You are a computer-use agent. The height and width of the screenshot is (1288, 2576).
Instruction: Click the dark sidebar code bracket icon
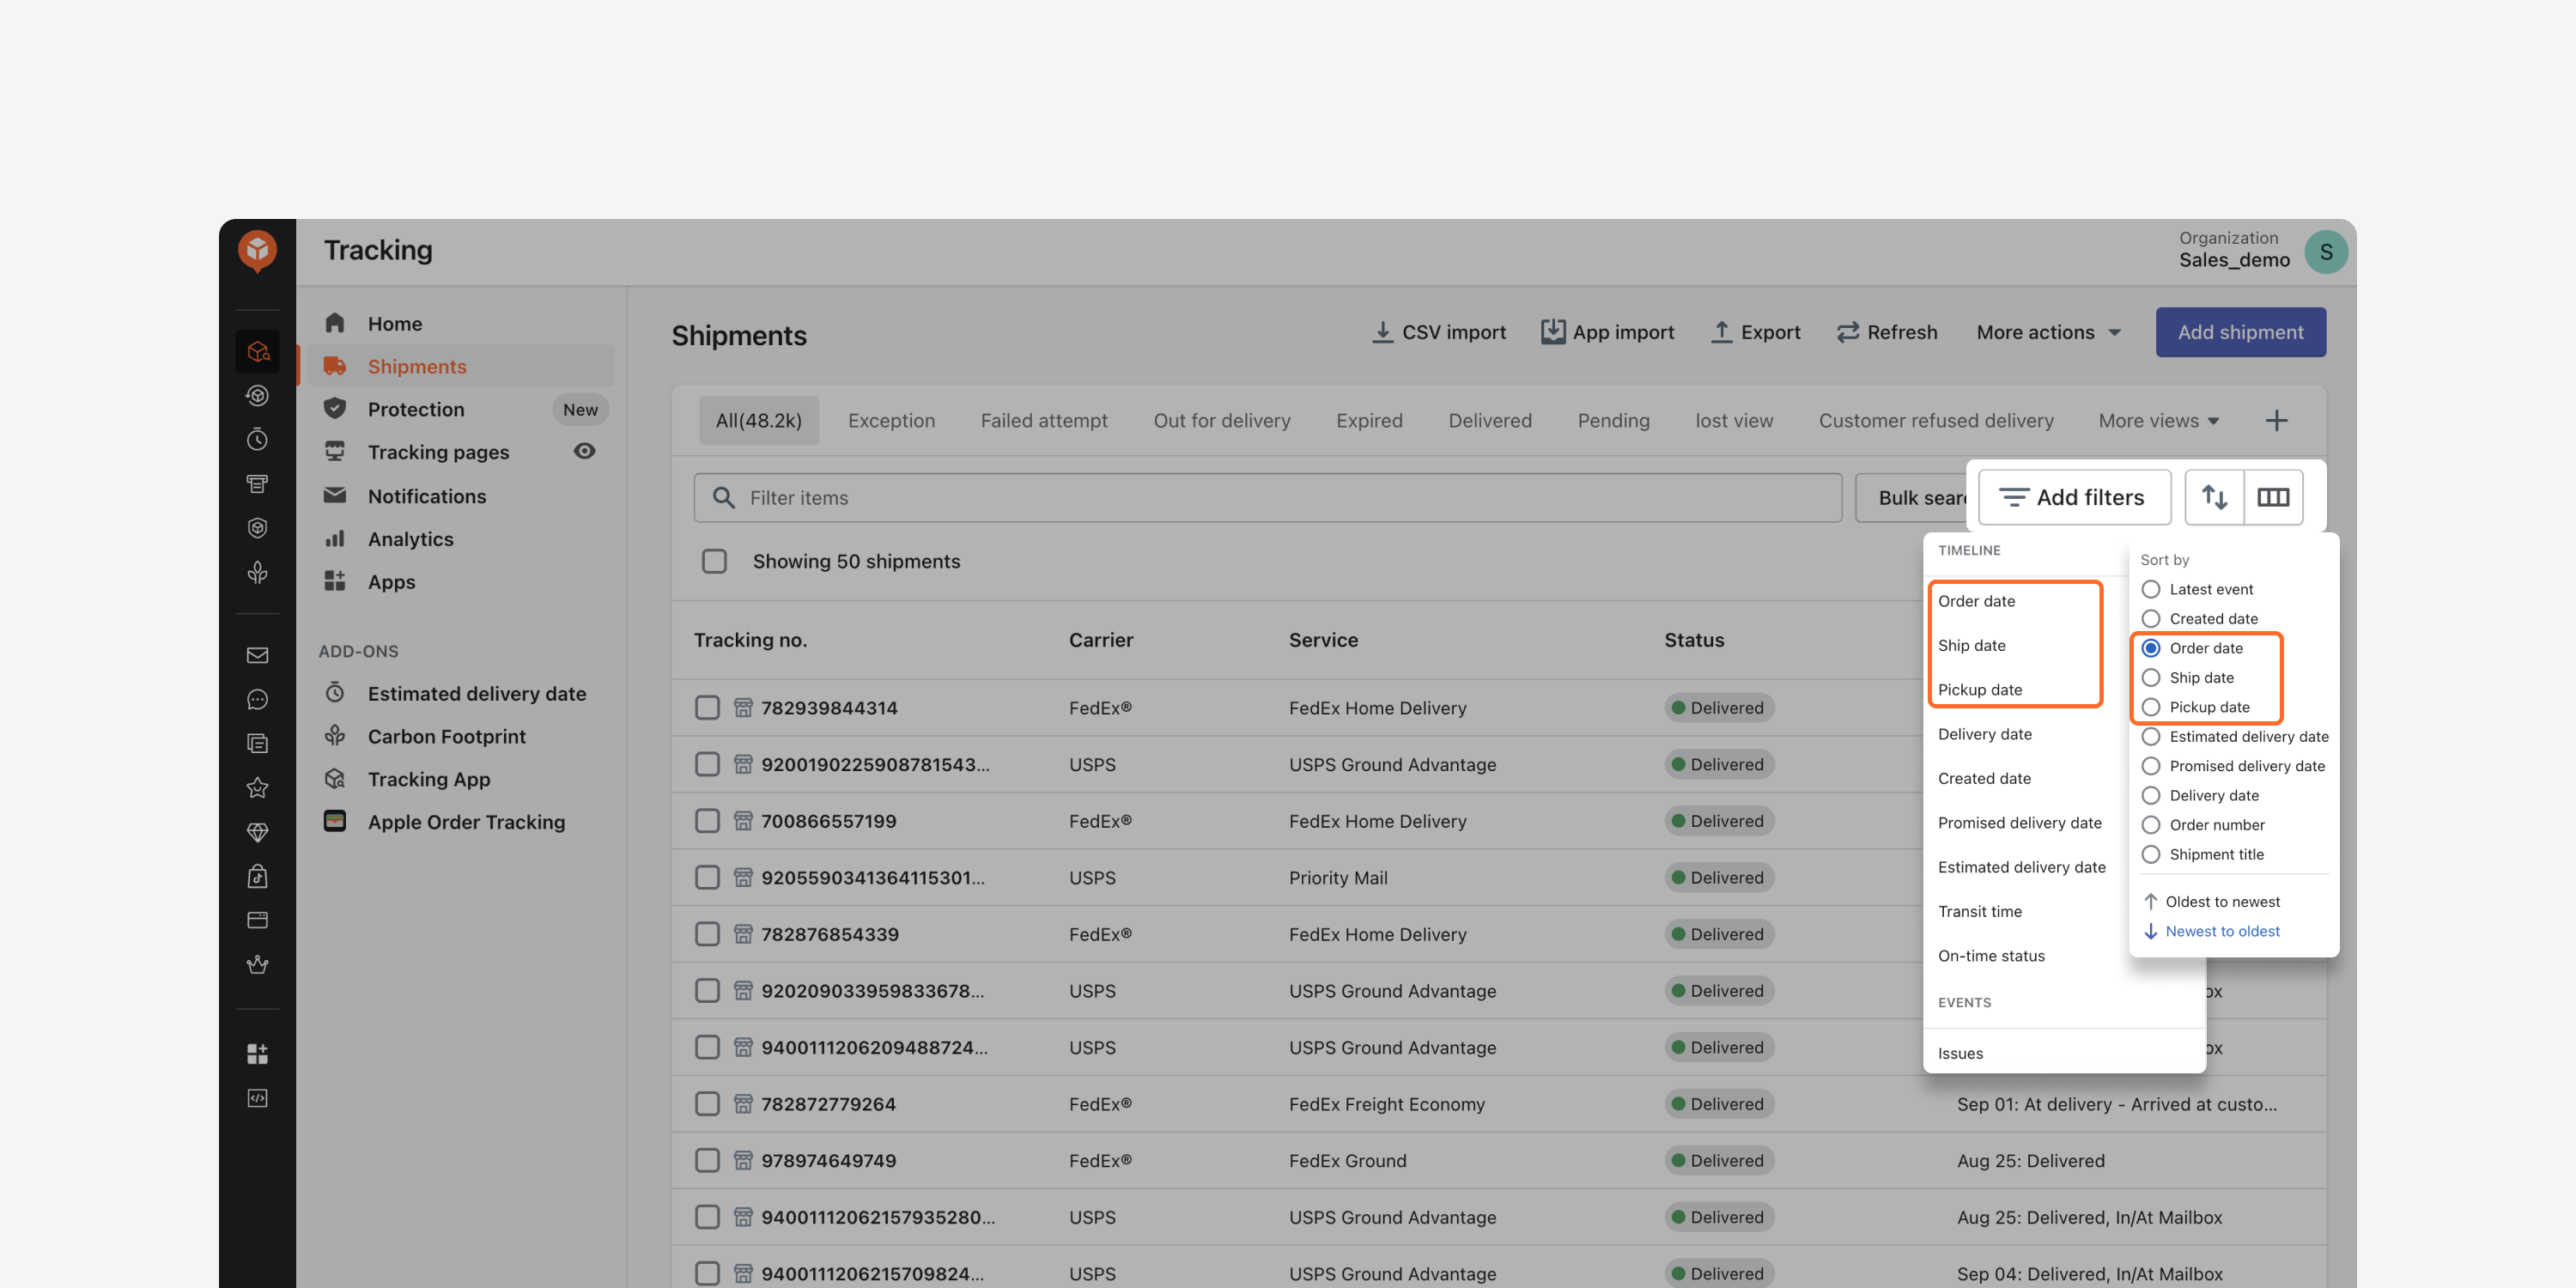click(257, 1098)
